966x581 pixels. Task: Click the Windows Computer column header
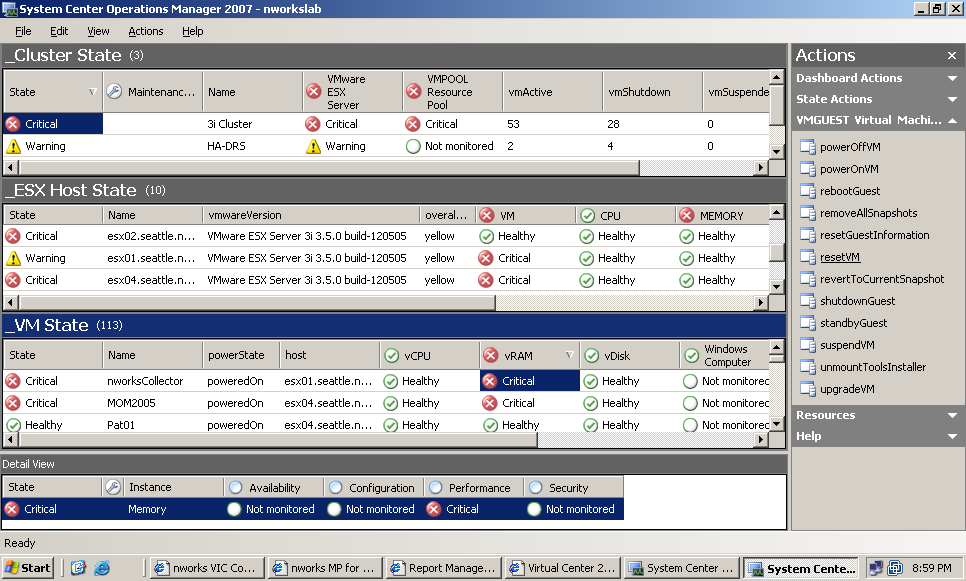(x=724, y=355)
